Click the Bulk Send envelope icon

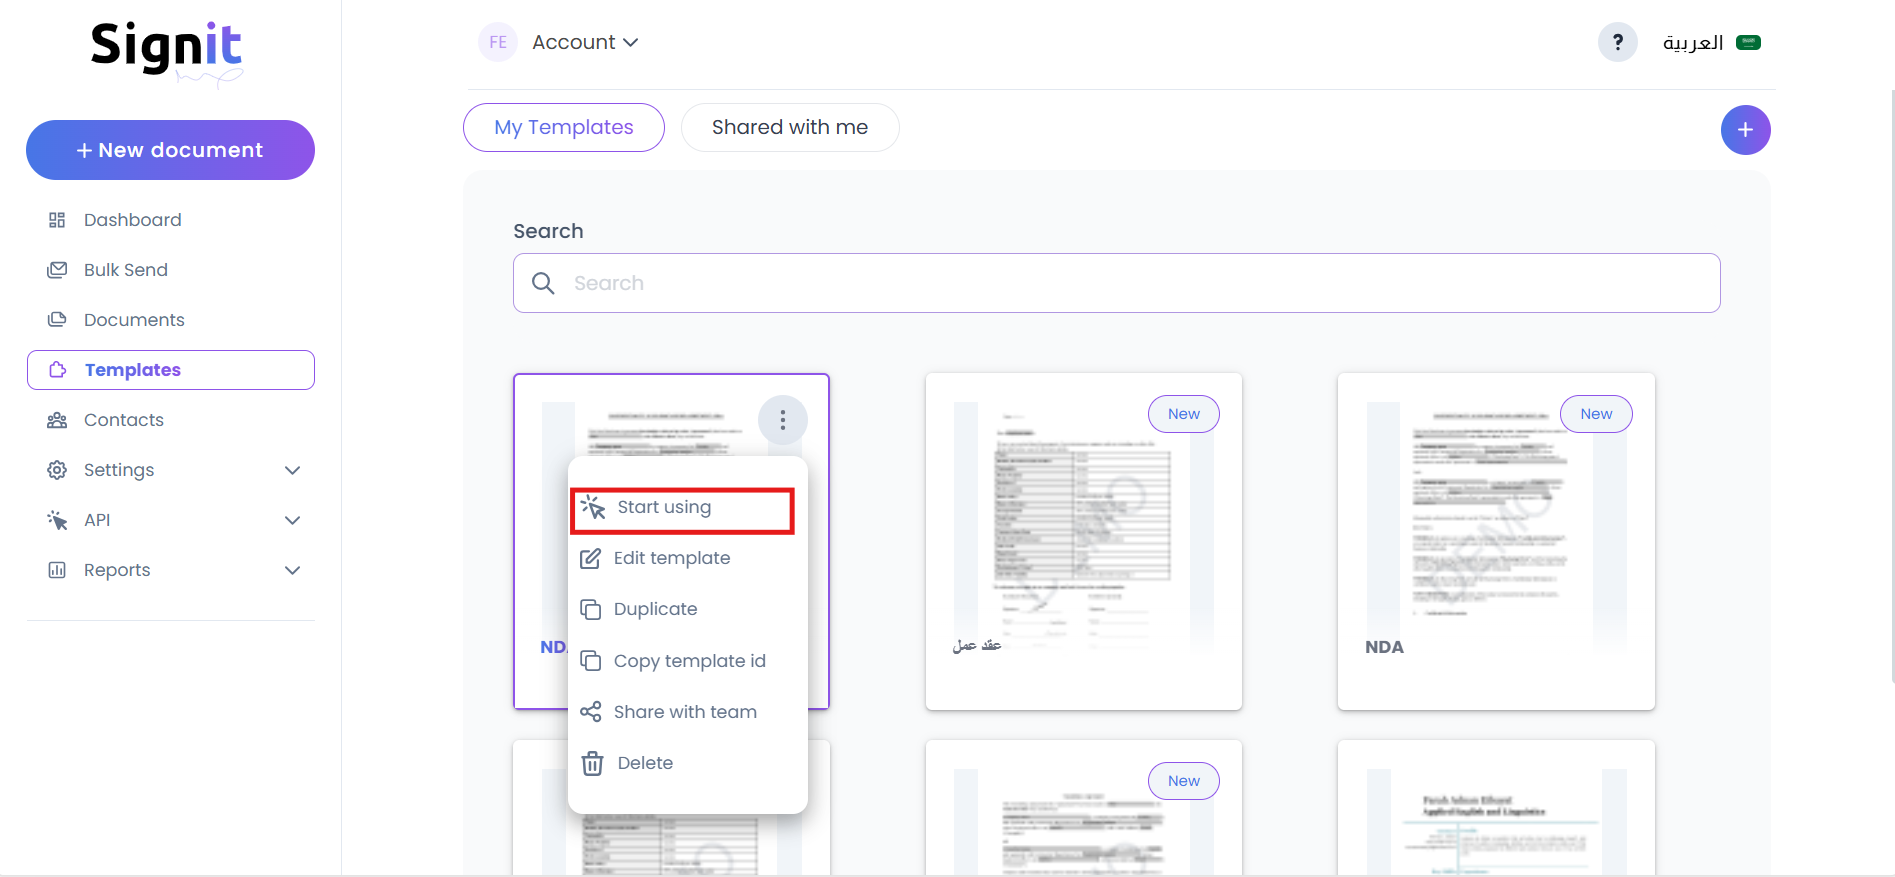pos(57,270)
